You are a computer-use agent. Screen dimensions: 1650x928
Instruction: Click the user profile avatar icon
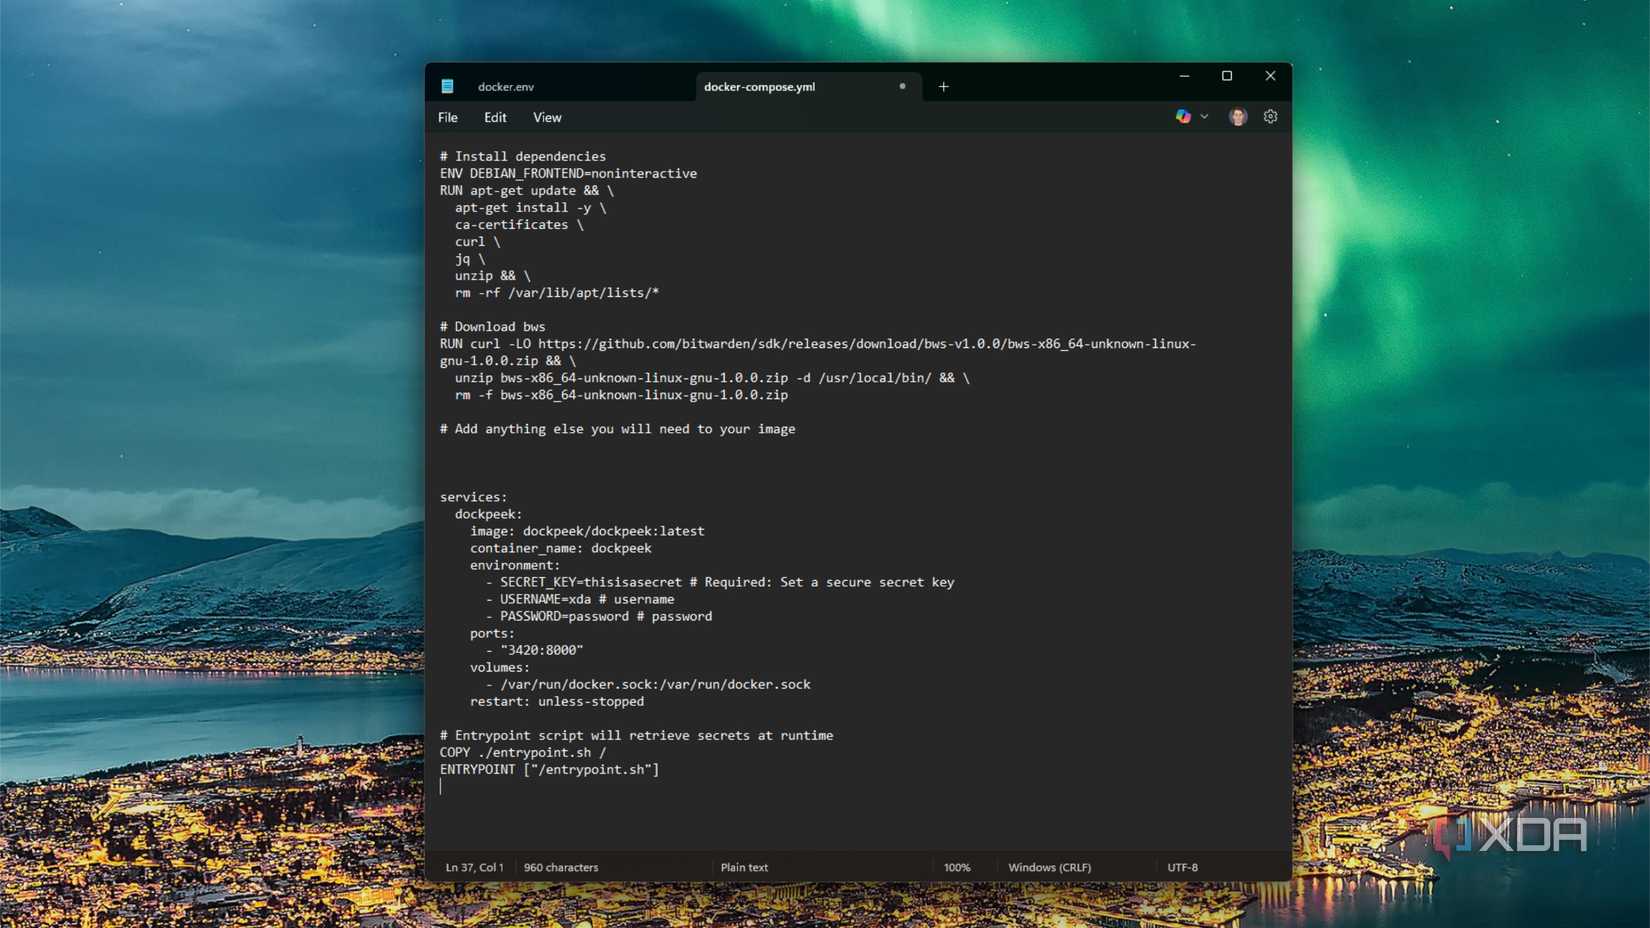[x=1238, y=116]
